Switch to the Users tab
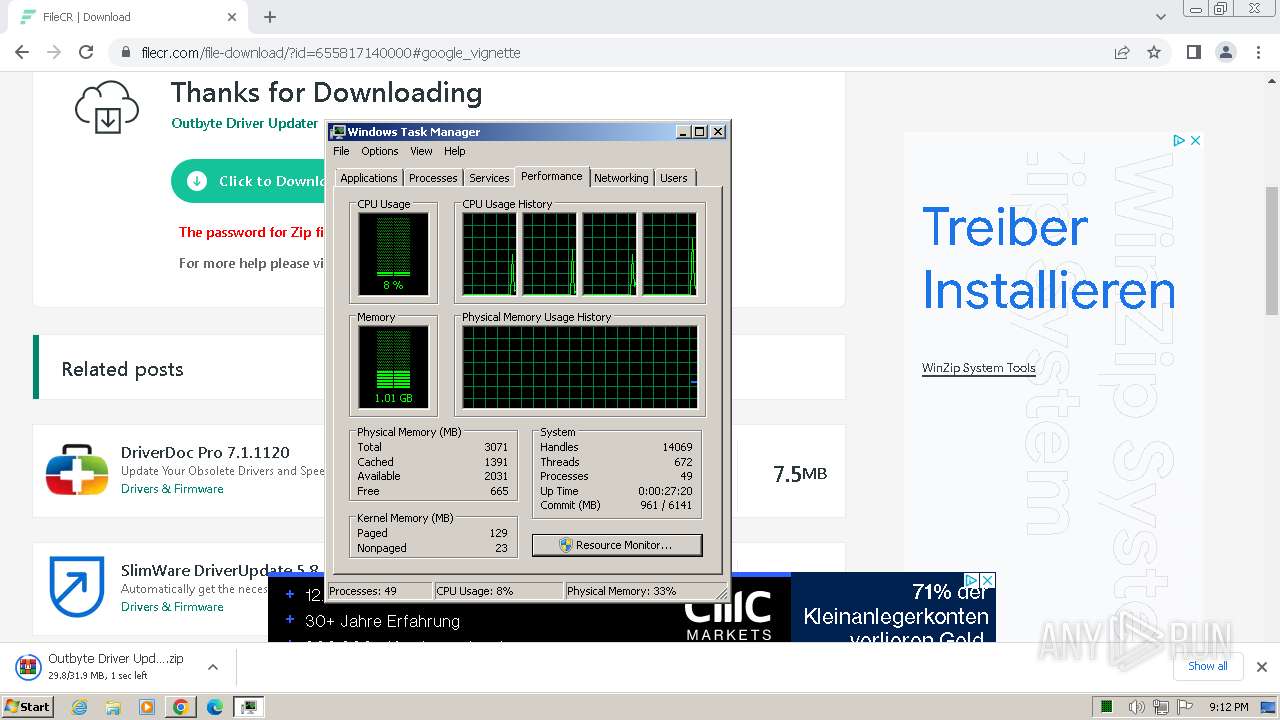 click(x=673, y=178)
